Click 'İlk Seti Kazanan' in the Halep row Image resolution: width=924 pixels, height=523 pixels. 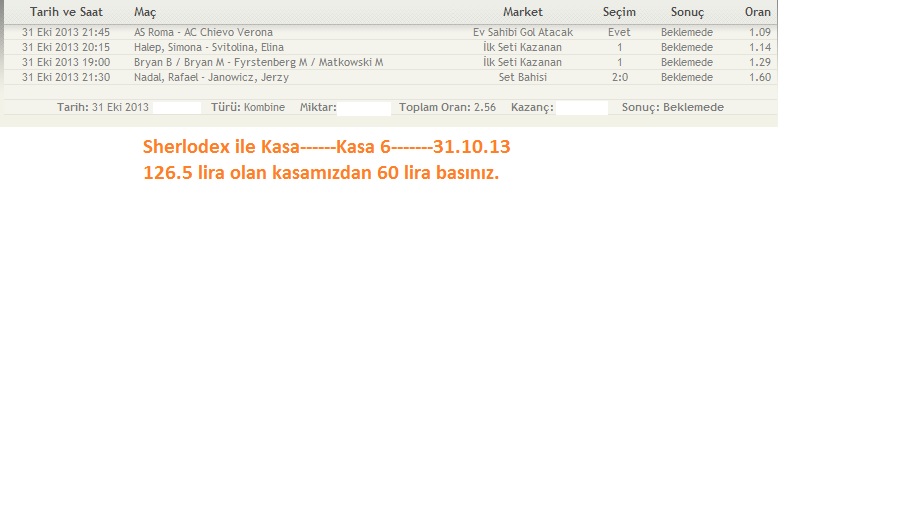[523, 47]
